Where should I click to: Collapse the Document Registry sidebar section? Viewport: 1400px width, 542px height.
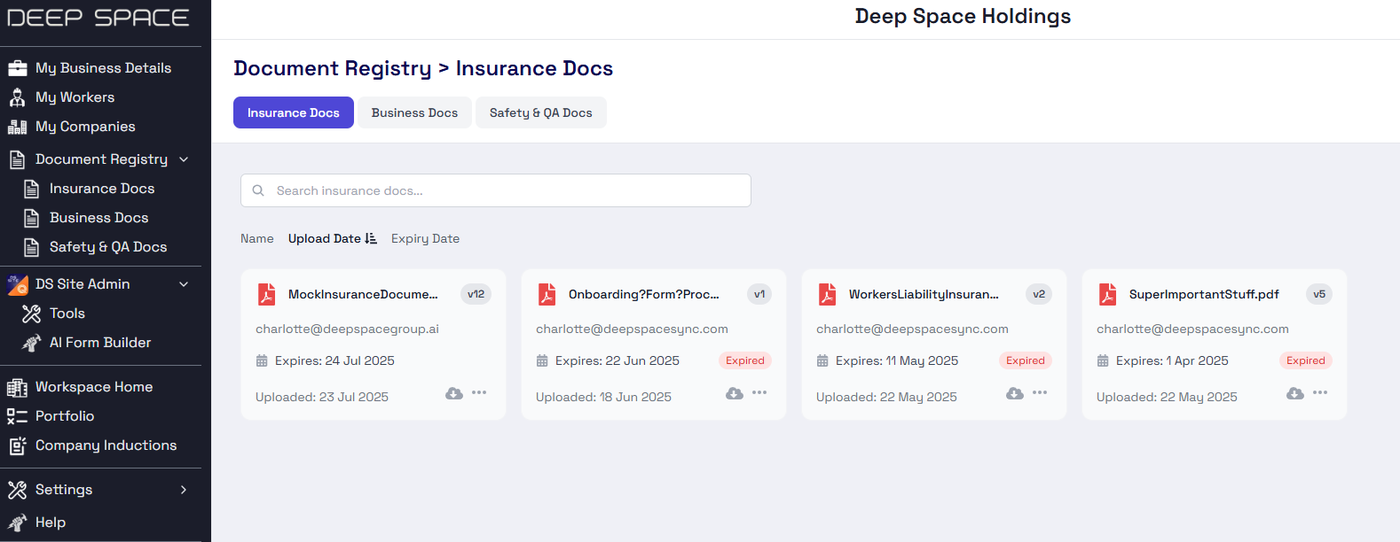183,160
